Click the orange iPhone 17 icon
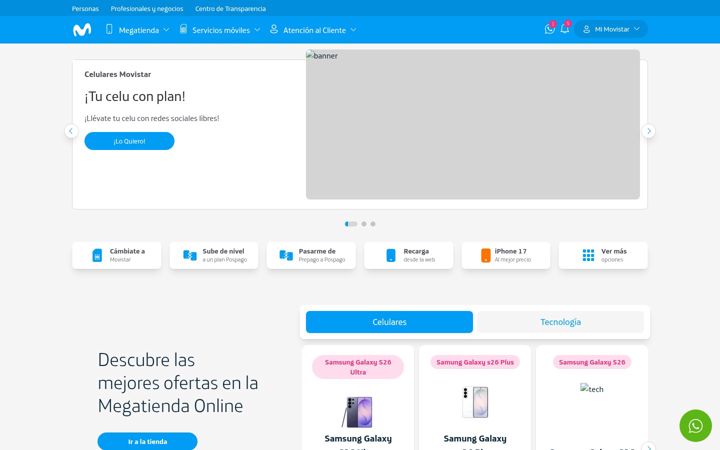 click(485, 255)
